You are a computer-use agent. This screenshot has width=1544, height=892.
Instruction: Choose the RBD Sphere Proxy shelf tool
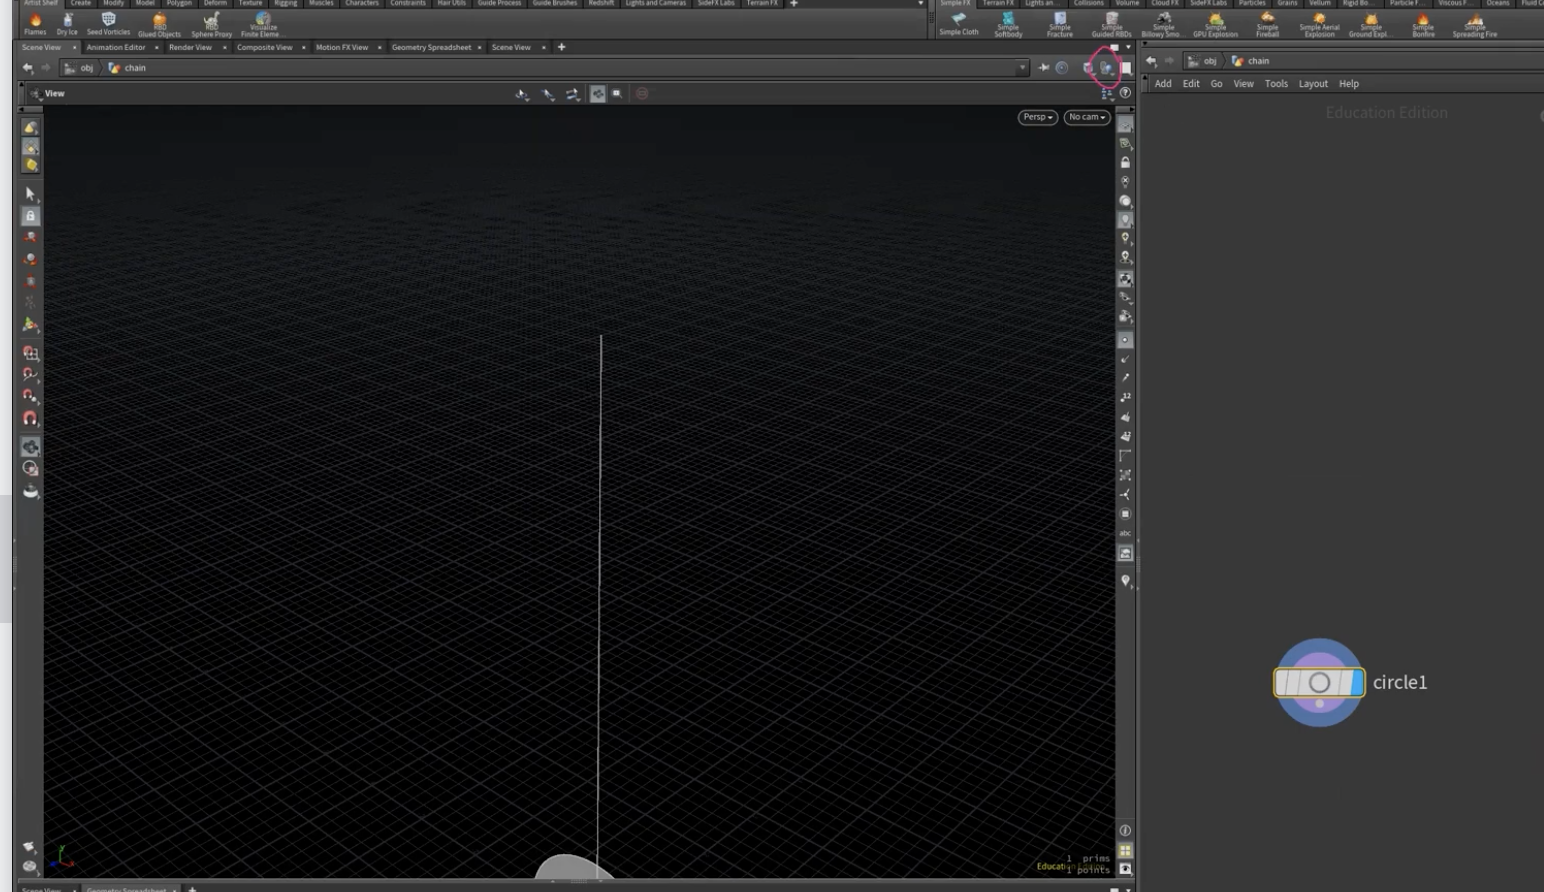211,25
